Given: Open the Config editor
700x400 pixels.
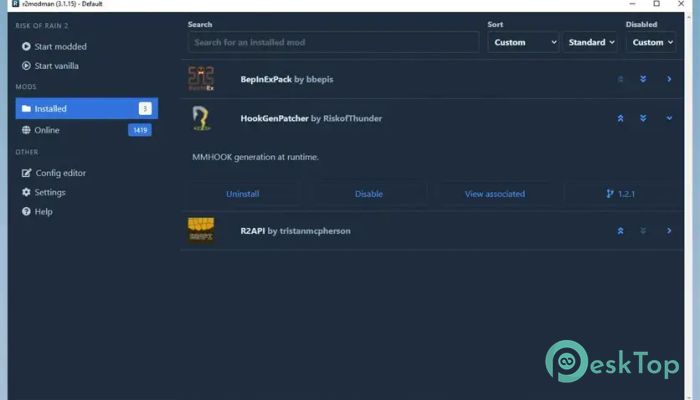Looking at the screenshot, I should pyautogui.click(x=54, y=173).
